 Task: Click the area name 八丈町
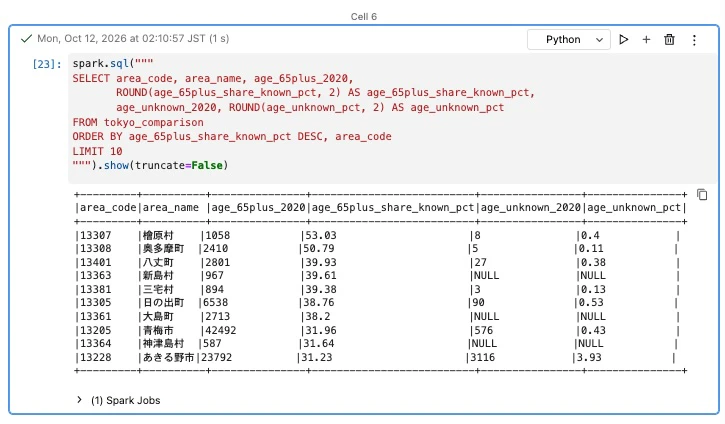[x=158, y=262]
